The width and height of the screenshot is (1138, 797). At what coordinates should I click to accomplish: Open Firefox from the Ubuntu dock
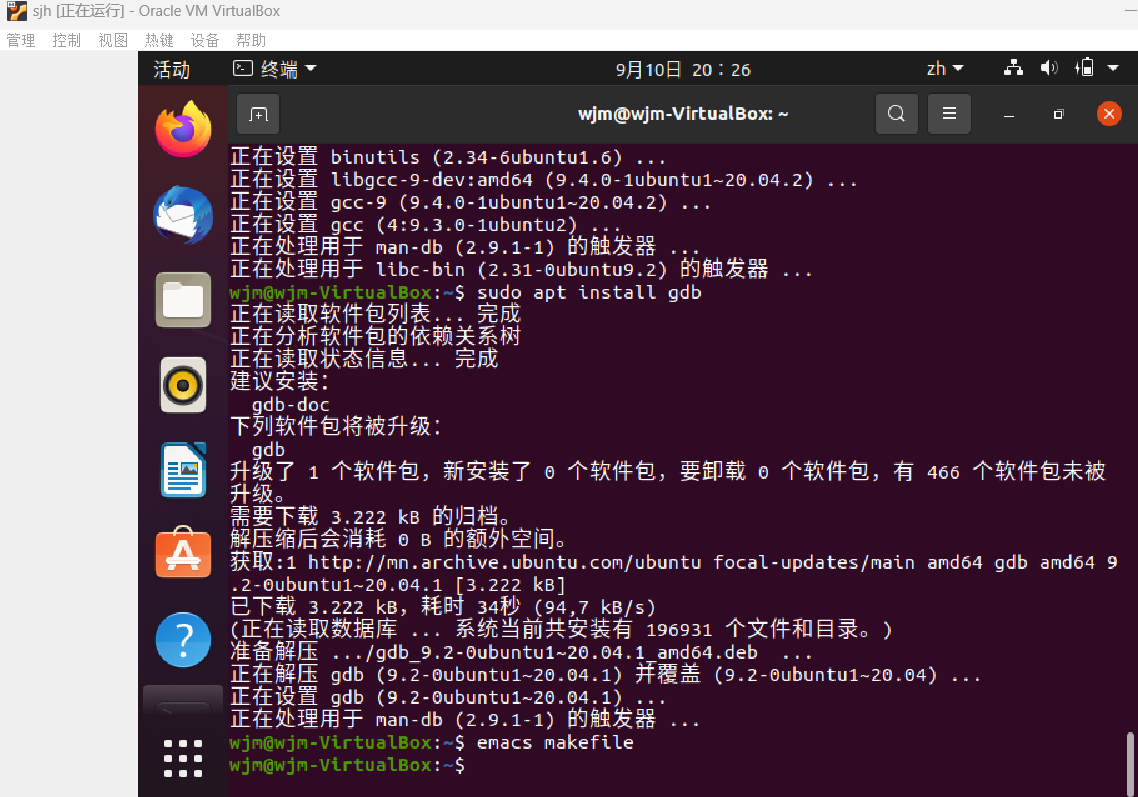(183, 129)
